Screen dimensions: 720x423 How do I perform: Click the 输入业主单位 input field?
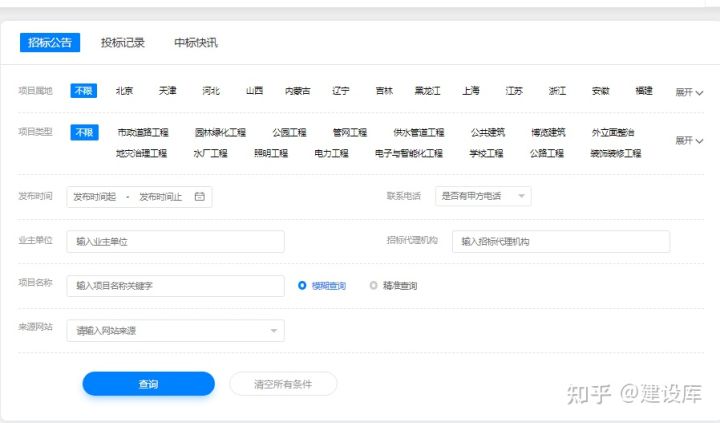coord(175,242)
